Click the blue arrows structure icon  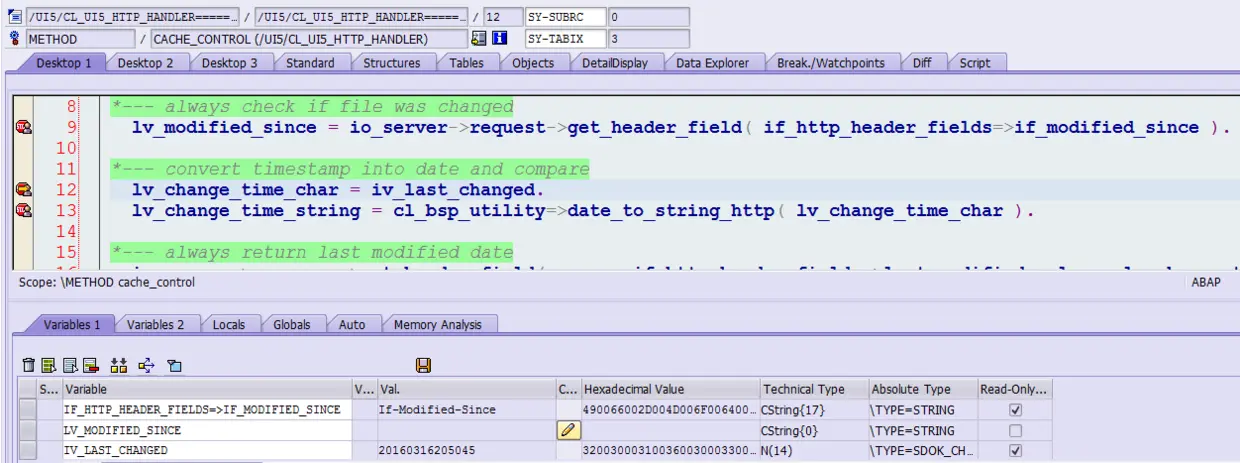[x=146, y=366]
